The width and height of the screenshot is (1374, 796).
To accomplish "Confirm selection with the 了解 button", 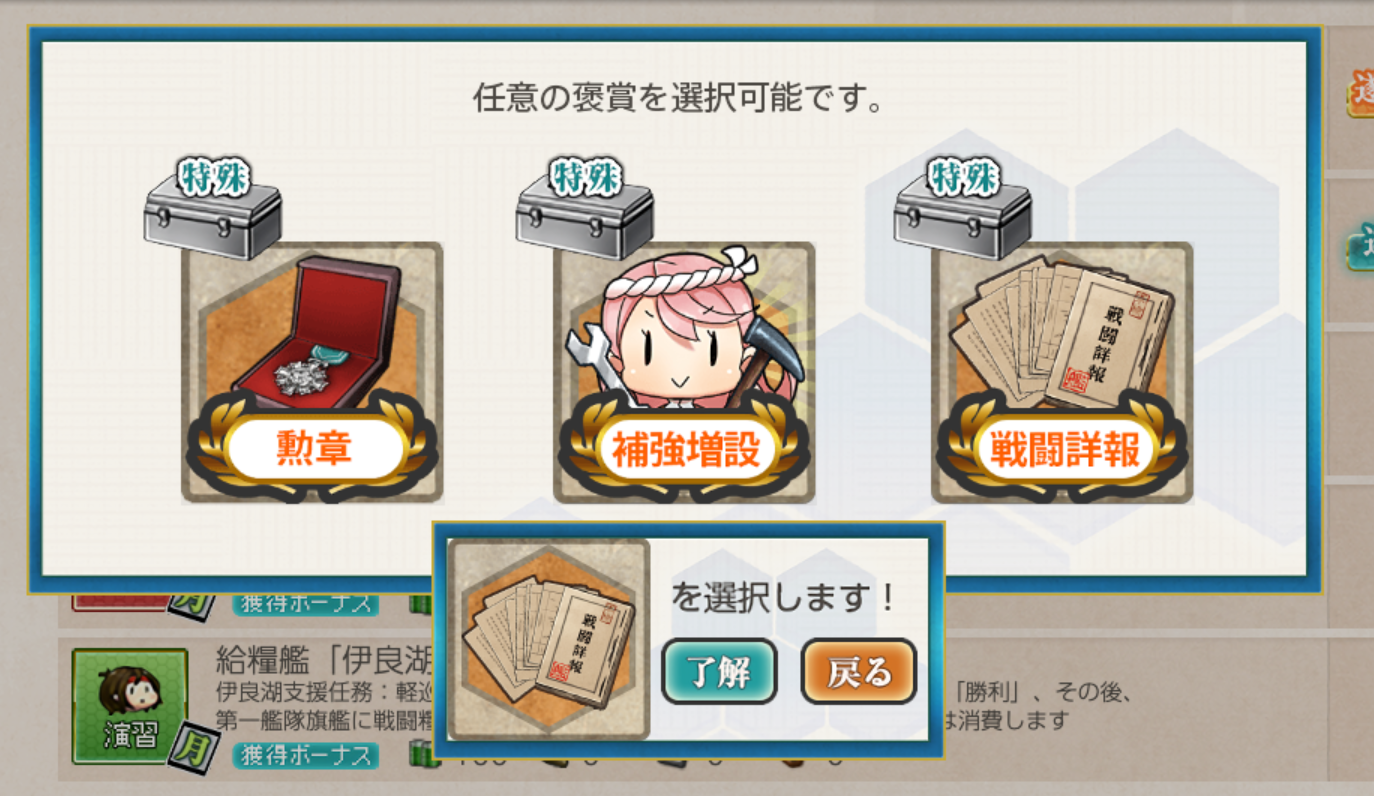I will pos(719,672).
